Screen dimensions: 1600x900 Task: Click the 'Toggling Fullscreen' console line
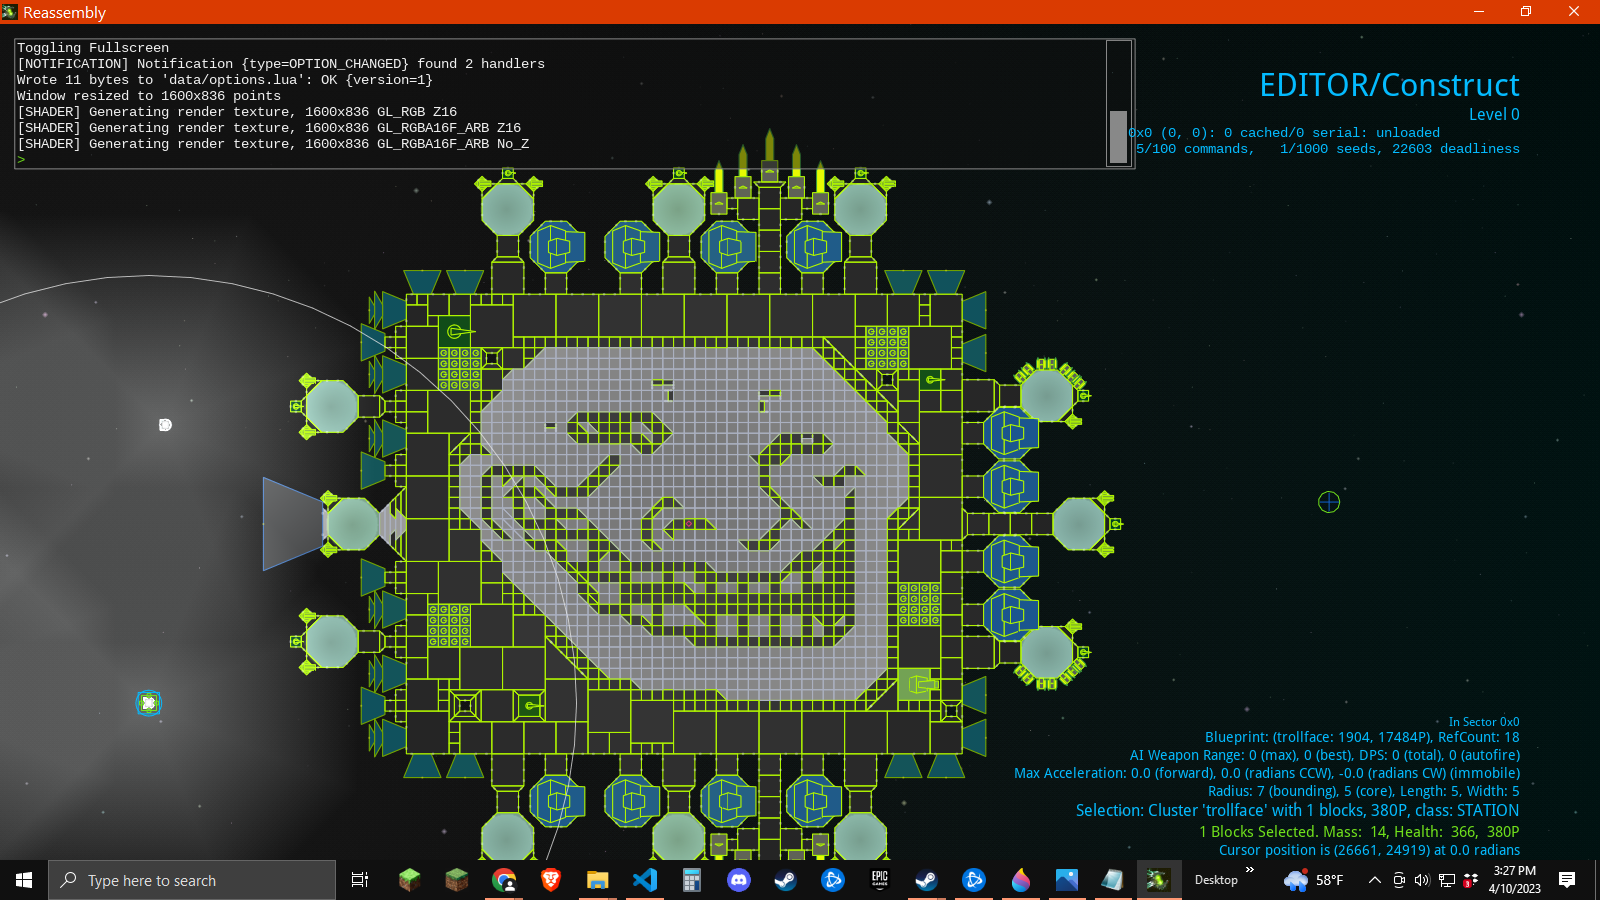pyautogui.click(x=93, y=48)
